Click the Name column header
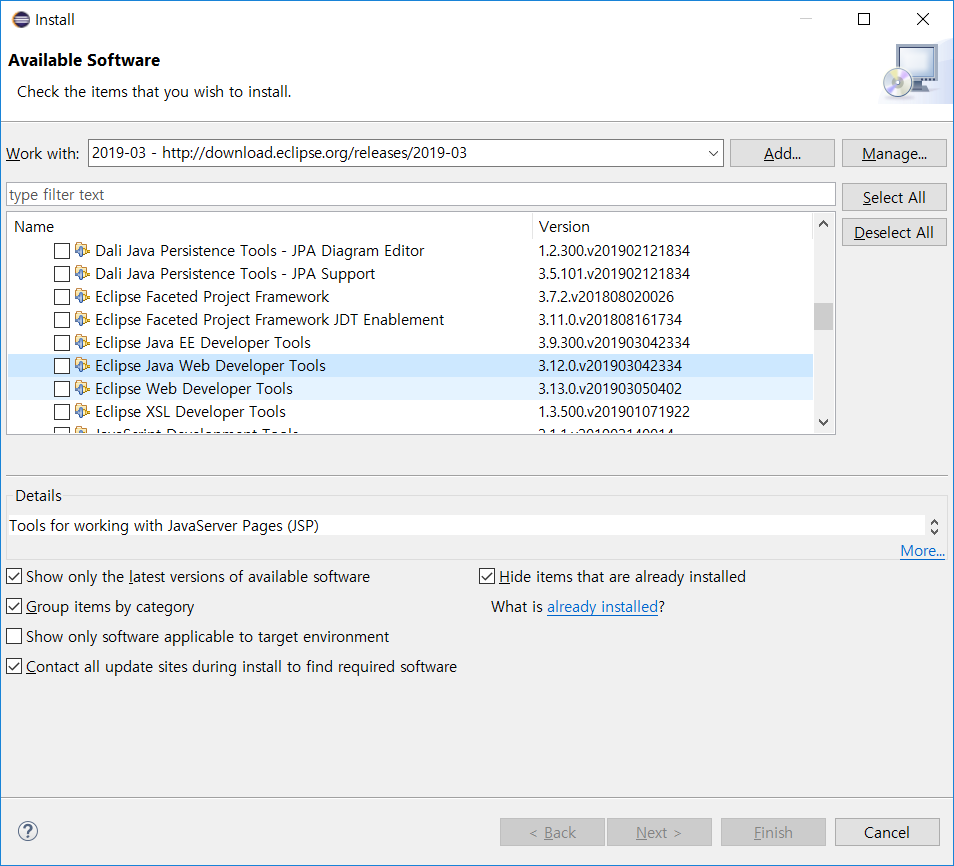The image size is (954, 866). (x=270, y=226)
